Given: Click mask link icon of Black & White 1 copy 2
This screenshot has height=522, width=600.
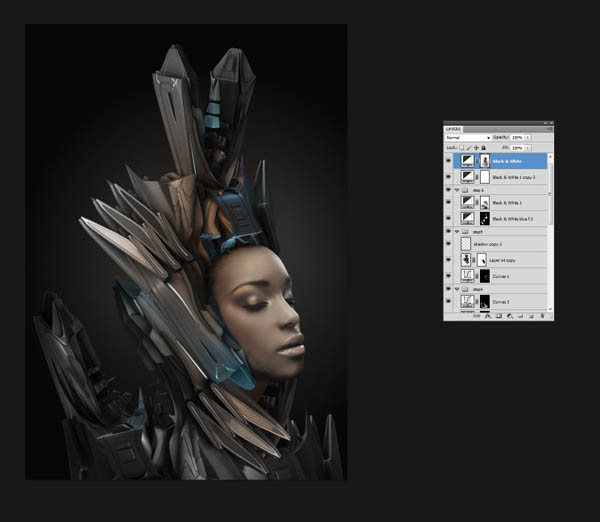Looking at the screenshot, I should point(477,177).
